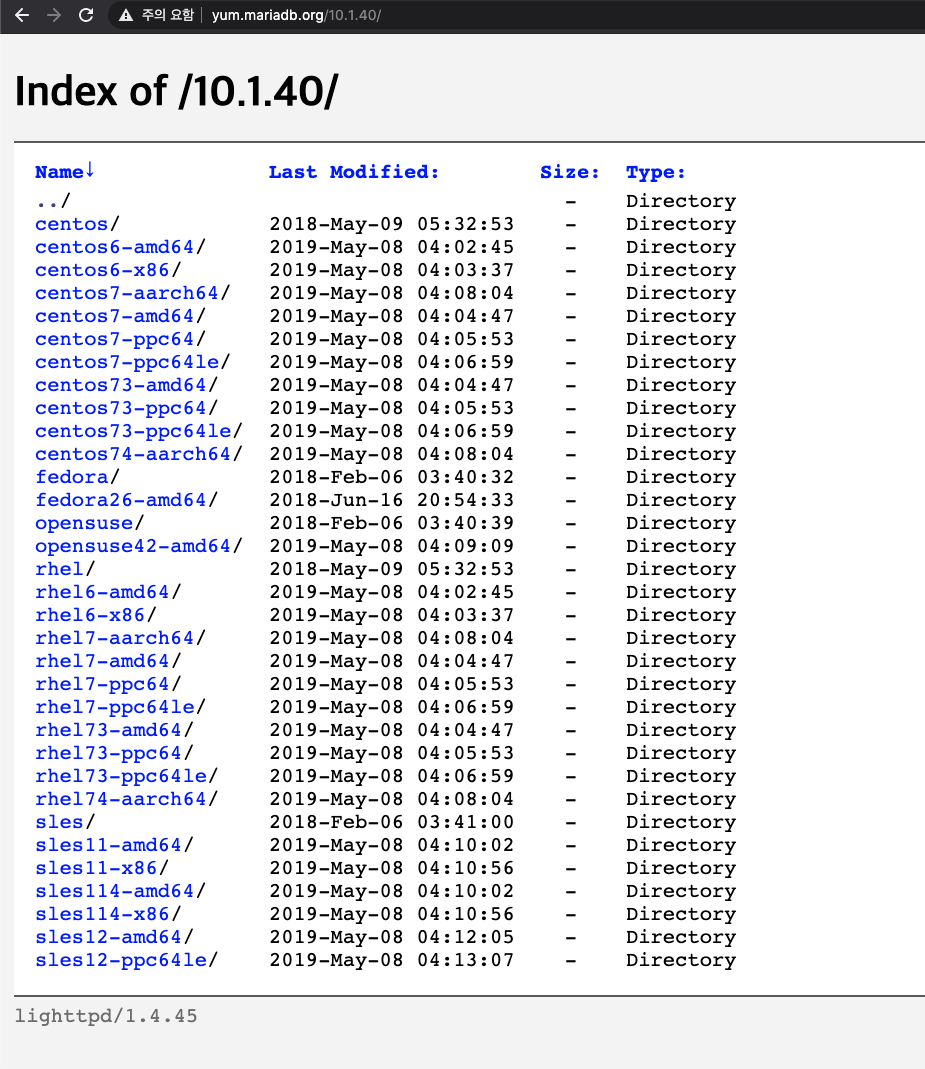Open the rhel7-ppc64le directory
Screen dimensions: 925x1069
pyautogui.click(x=115, y=708)
